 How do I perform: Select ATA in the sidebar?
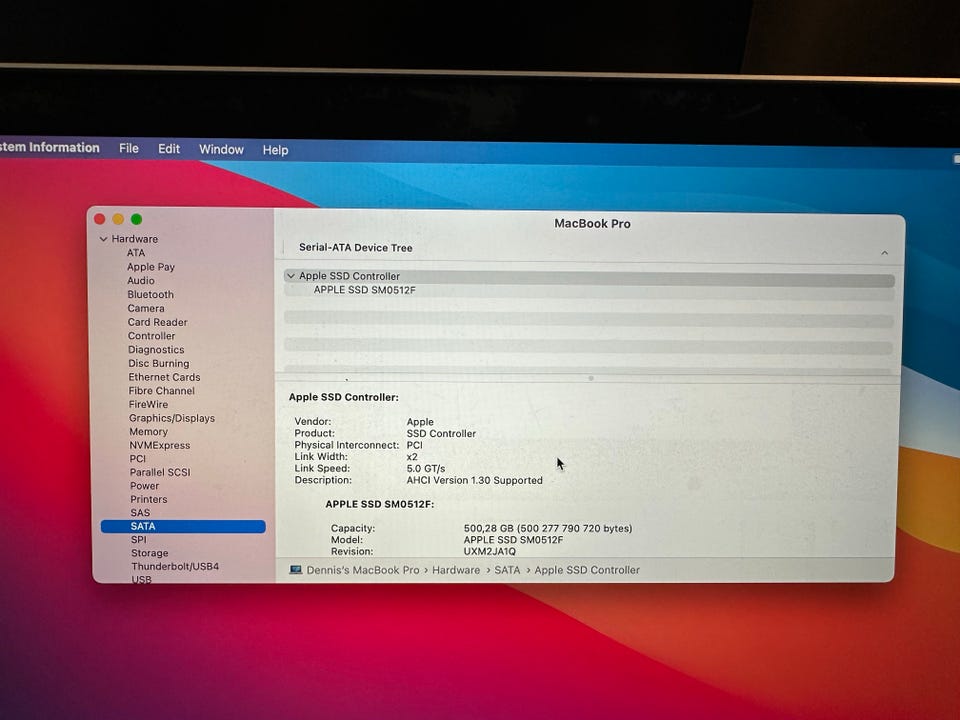pos(136,253)
